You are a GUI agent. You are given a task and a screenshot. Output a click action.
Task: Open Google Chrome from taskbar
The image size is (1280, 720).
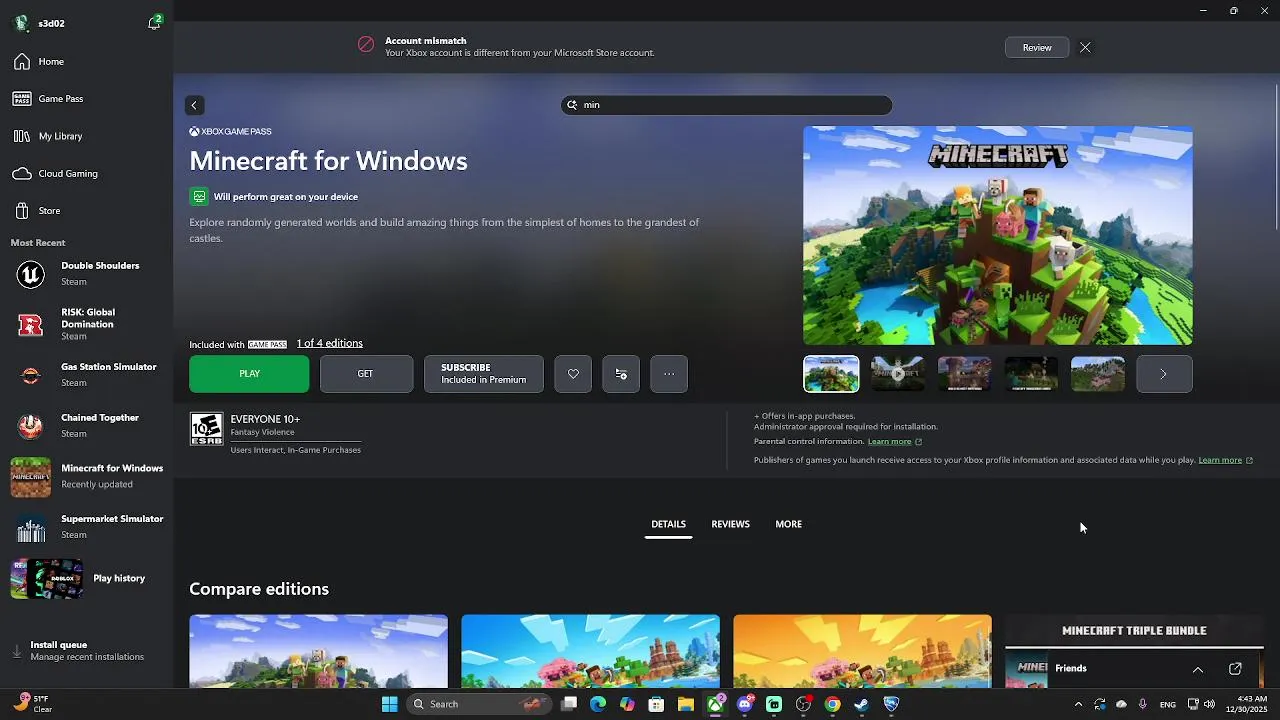[832, 704]
